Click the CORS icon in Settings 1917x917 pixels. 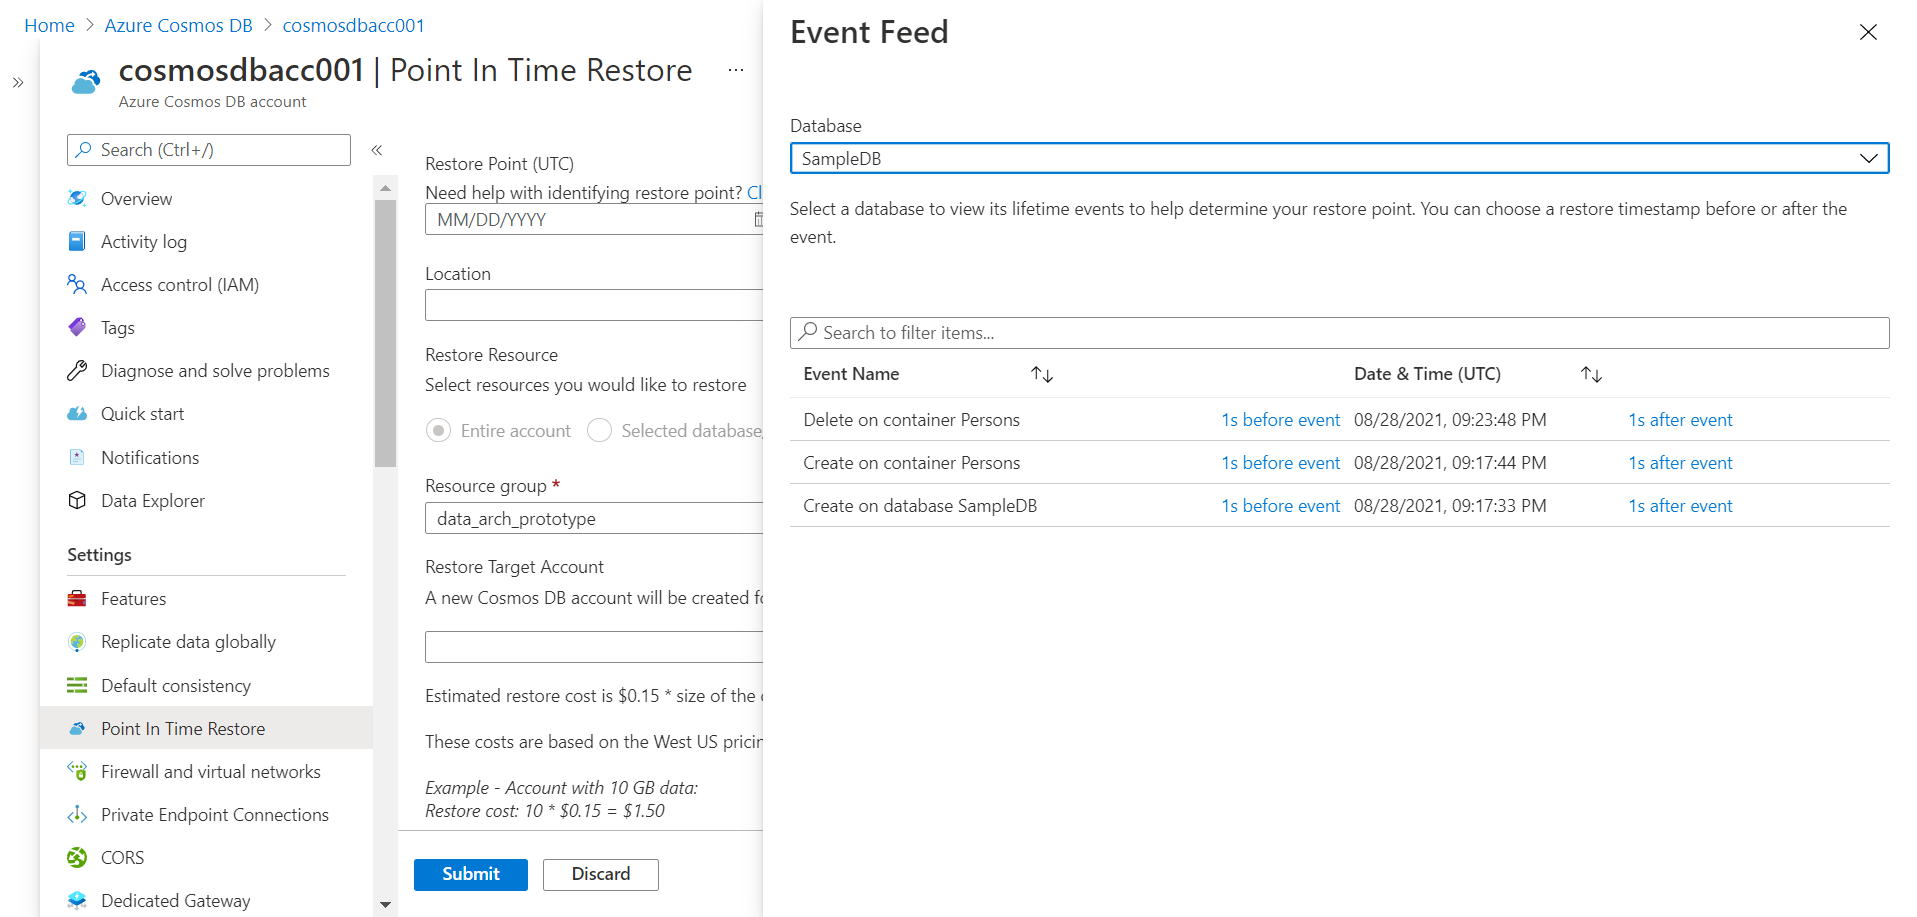77,857
